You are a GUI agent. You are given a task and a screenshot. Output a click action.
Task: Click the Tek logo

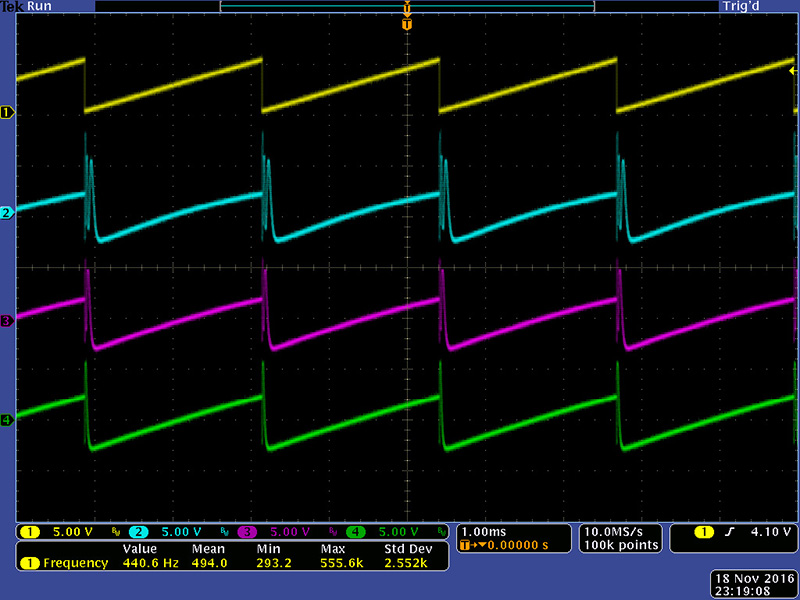tap(12, 6)
